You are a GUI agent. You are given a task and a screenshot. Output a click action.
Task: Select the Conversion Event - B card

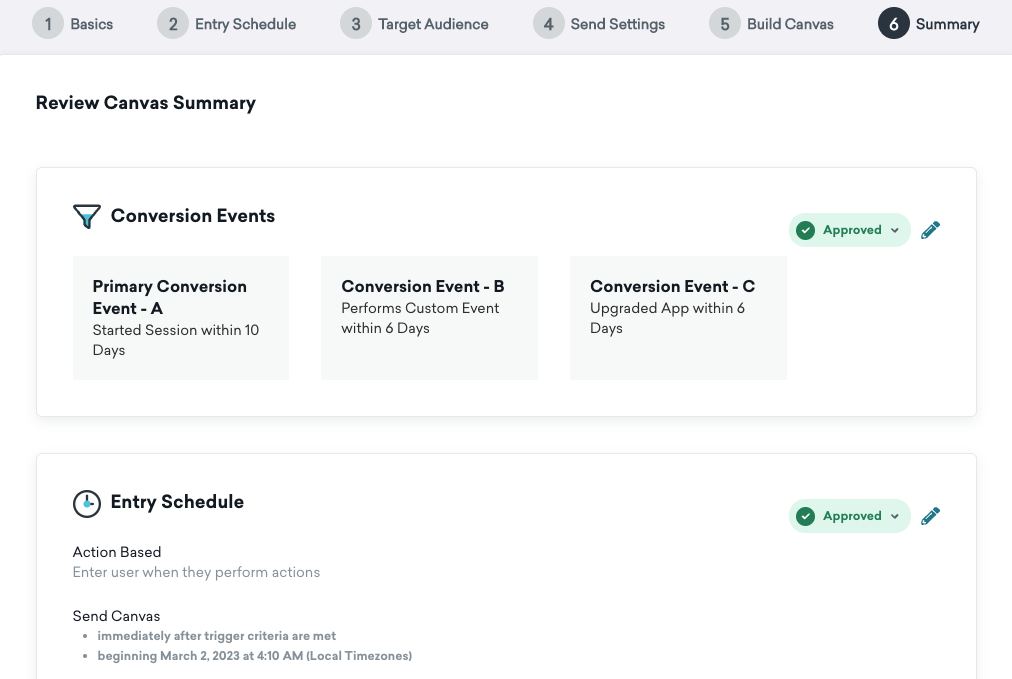429,318
